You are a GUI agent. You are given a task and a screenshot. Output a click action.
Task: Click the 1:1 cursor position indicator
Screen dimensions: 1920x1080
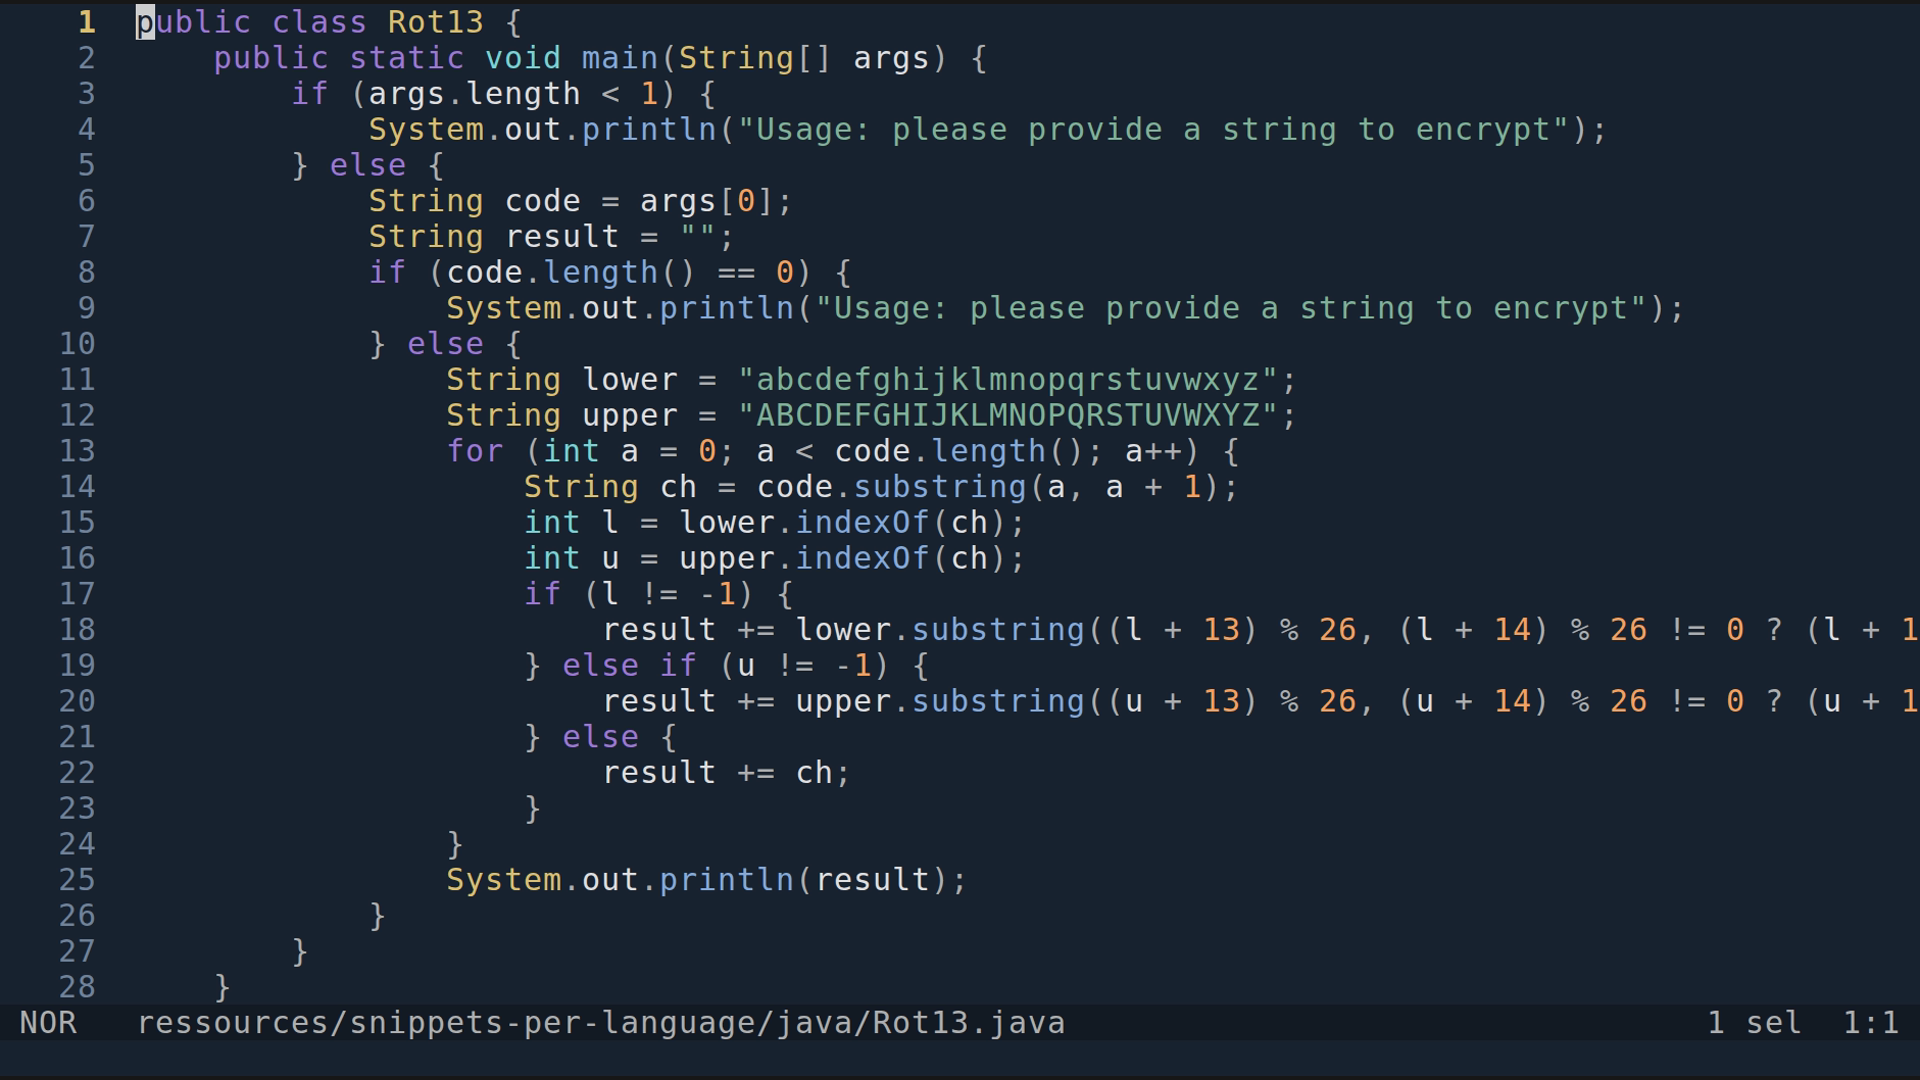coord(1872,1023)
